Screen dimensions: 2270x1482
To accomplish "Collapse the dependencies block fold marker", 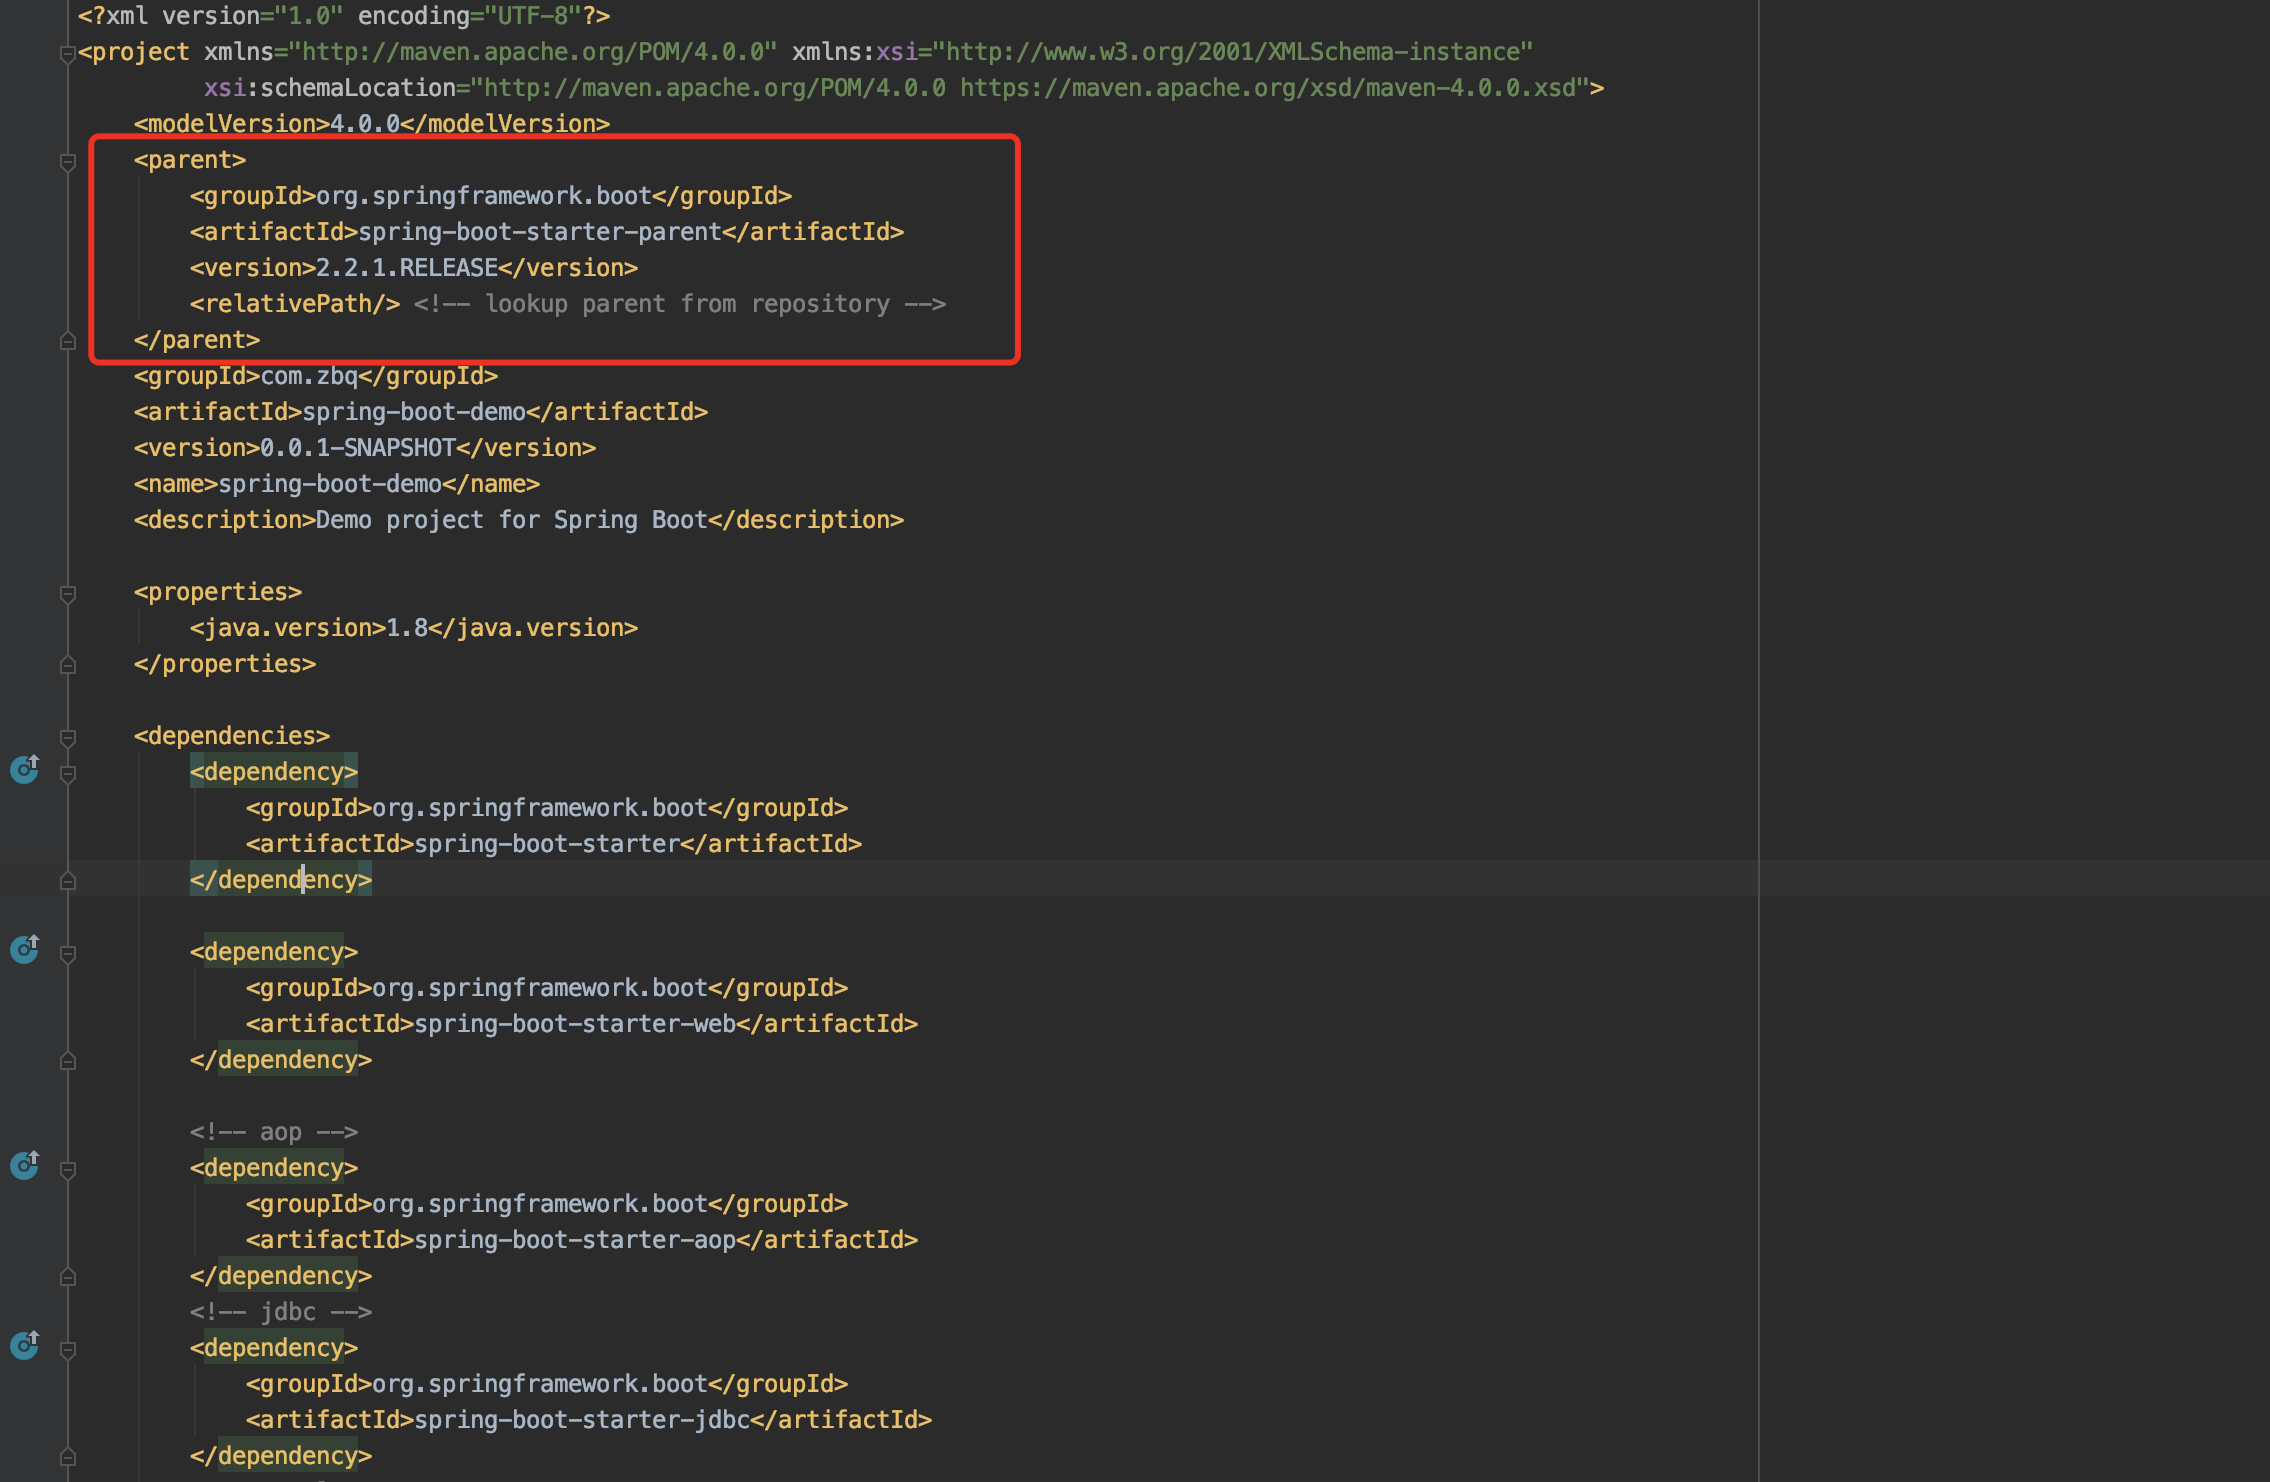I will click(x=68, y=736).
